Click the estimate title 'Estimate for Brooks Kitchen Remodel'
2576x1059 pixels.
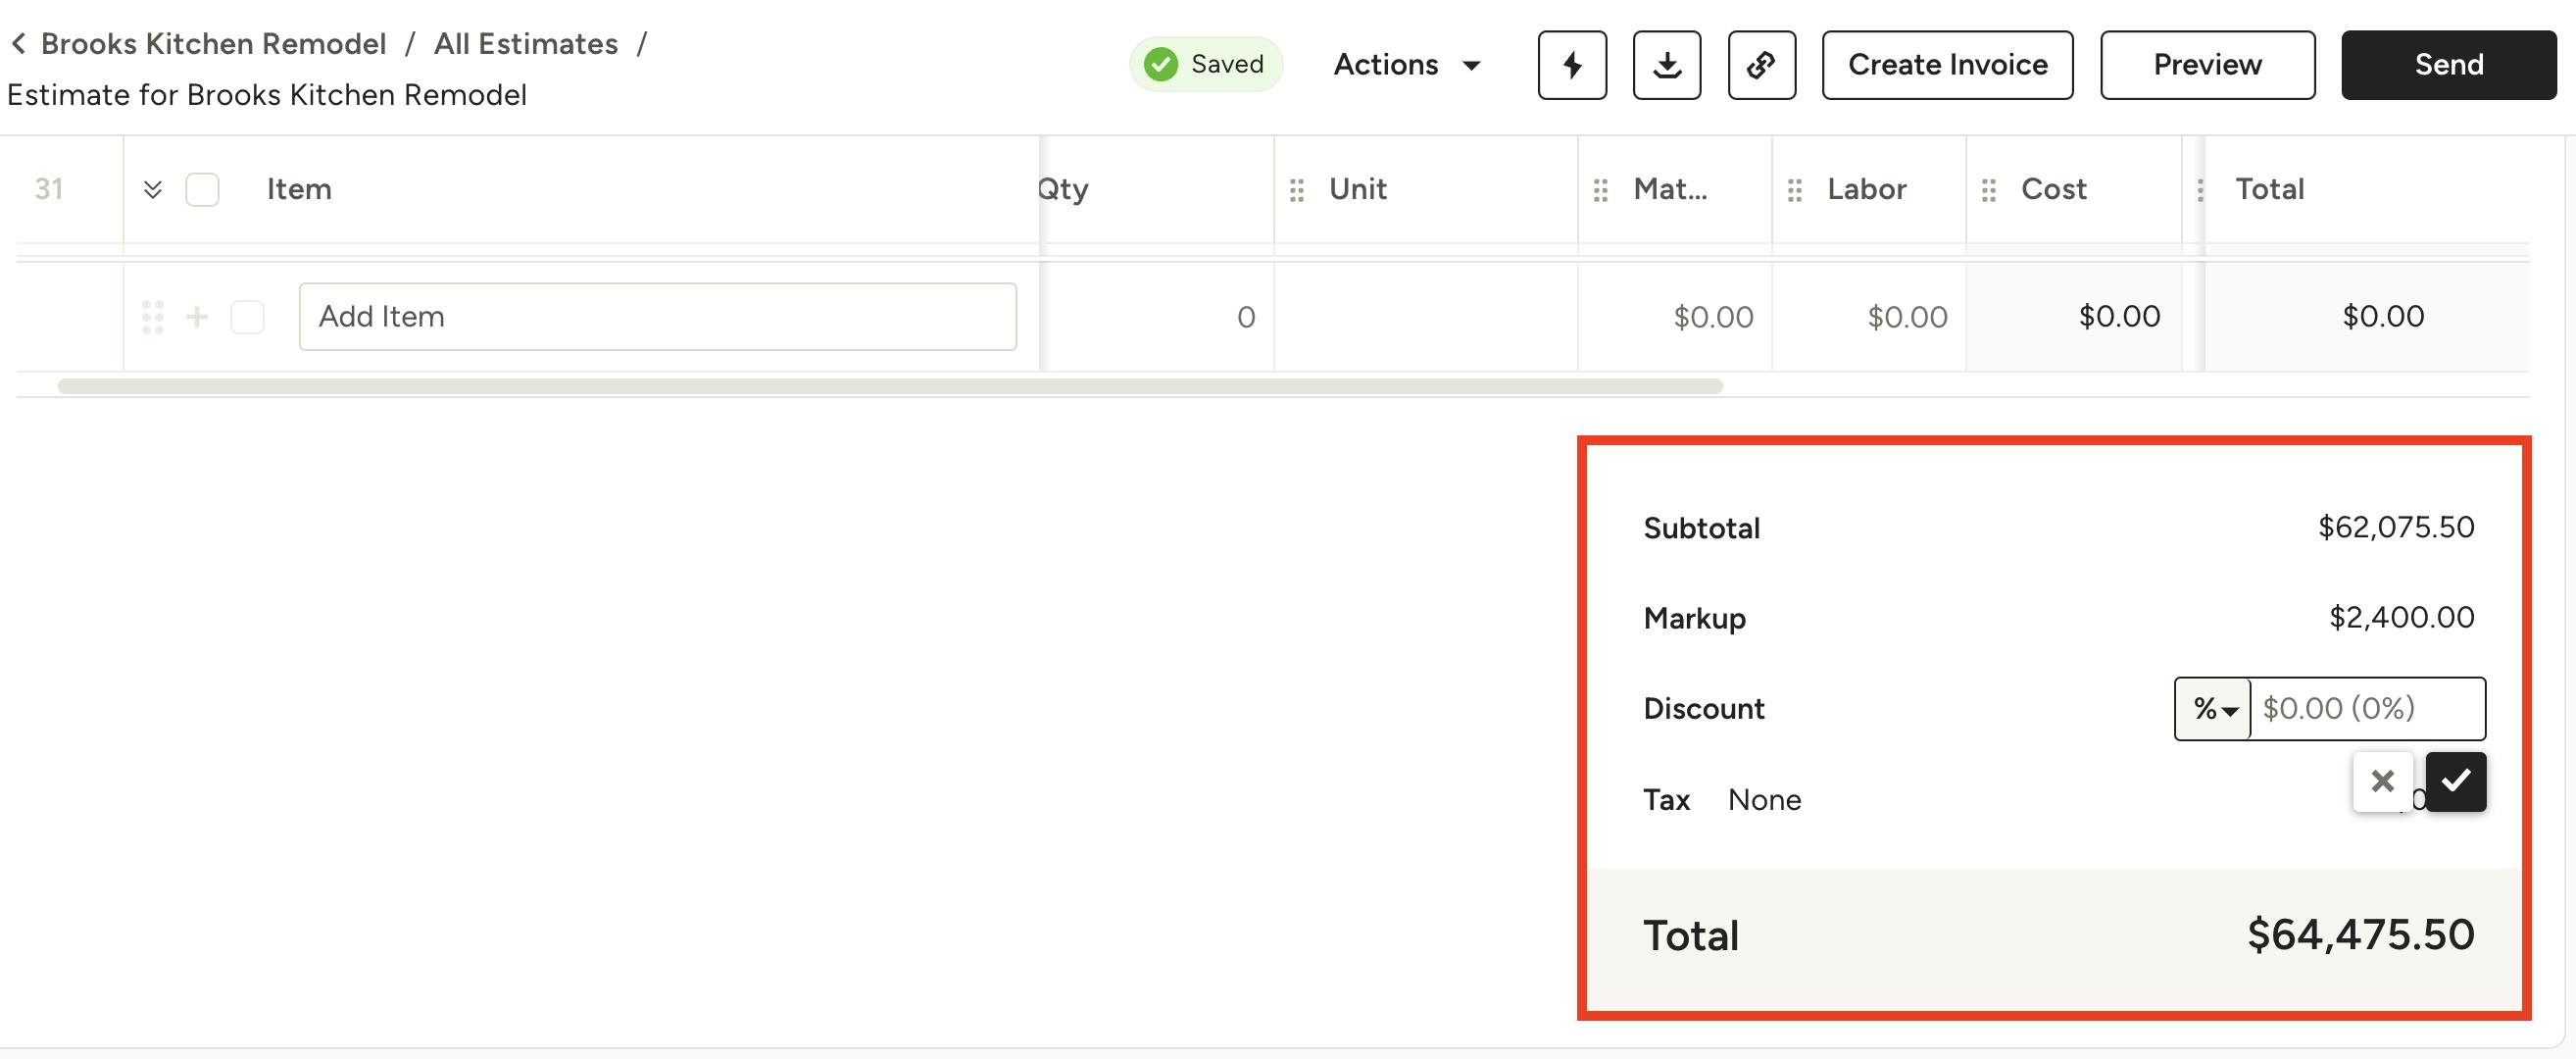coord(267,95)
